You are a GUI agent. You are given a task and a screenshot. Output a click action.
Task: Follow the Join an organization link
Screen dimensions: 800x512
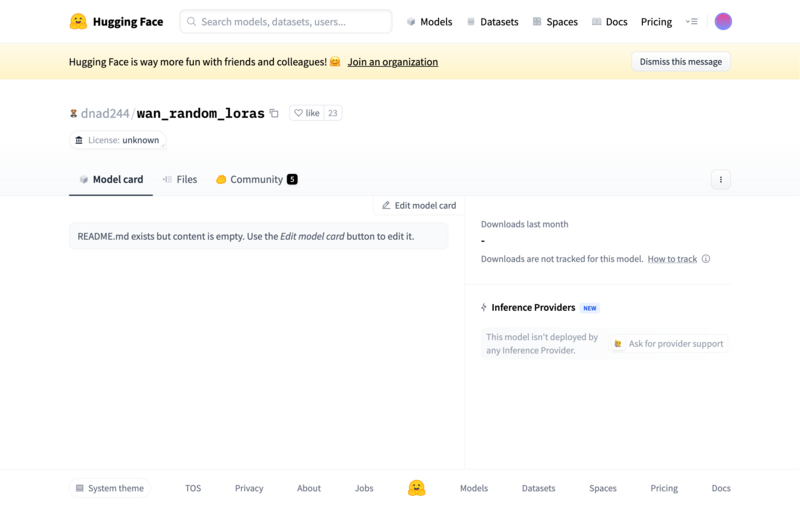coord(392,62)
